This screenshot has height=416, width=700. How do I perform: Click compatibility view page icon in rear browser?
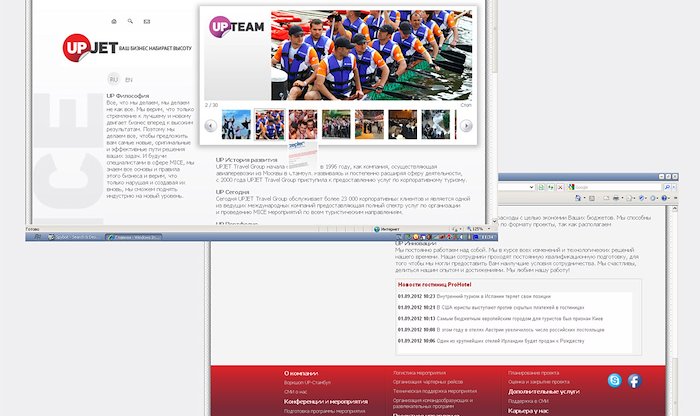541,187
